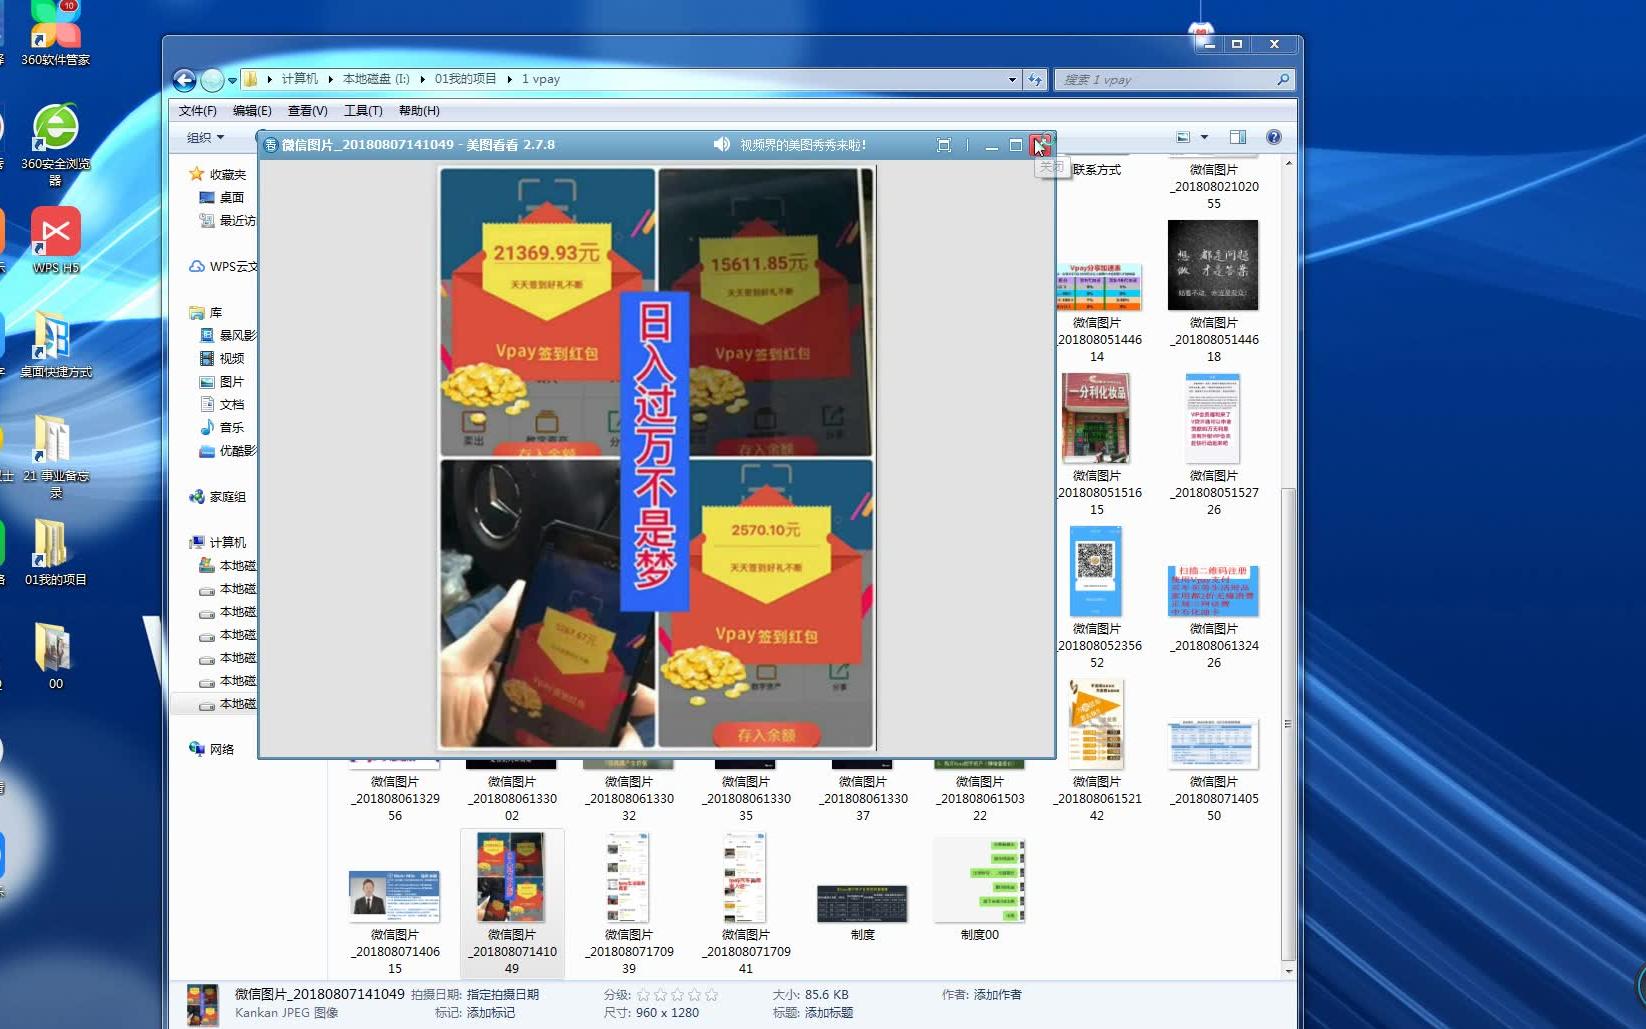Select 家庭组 in navigation pane
Viewport: 1646px width, 1029px height.
pyautogui.click(x=218, y=497)
